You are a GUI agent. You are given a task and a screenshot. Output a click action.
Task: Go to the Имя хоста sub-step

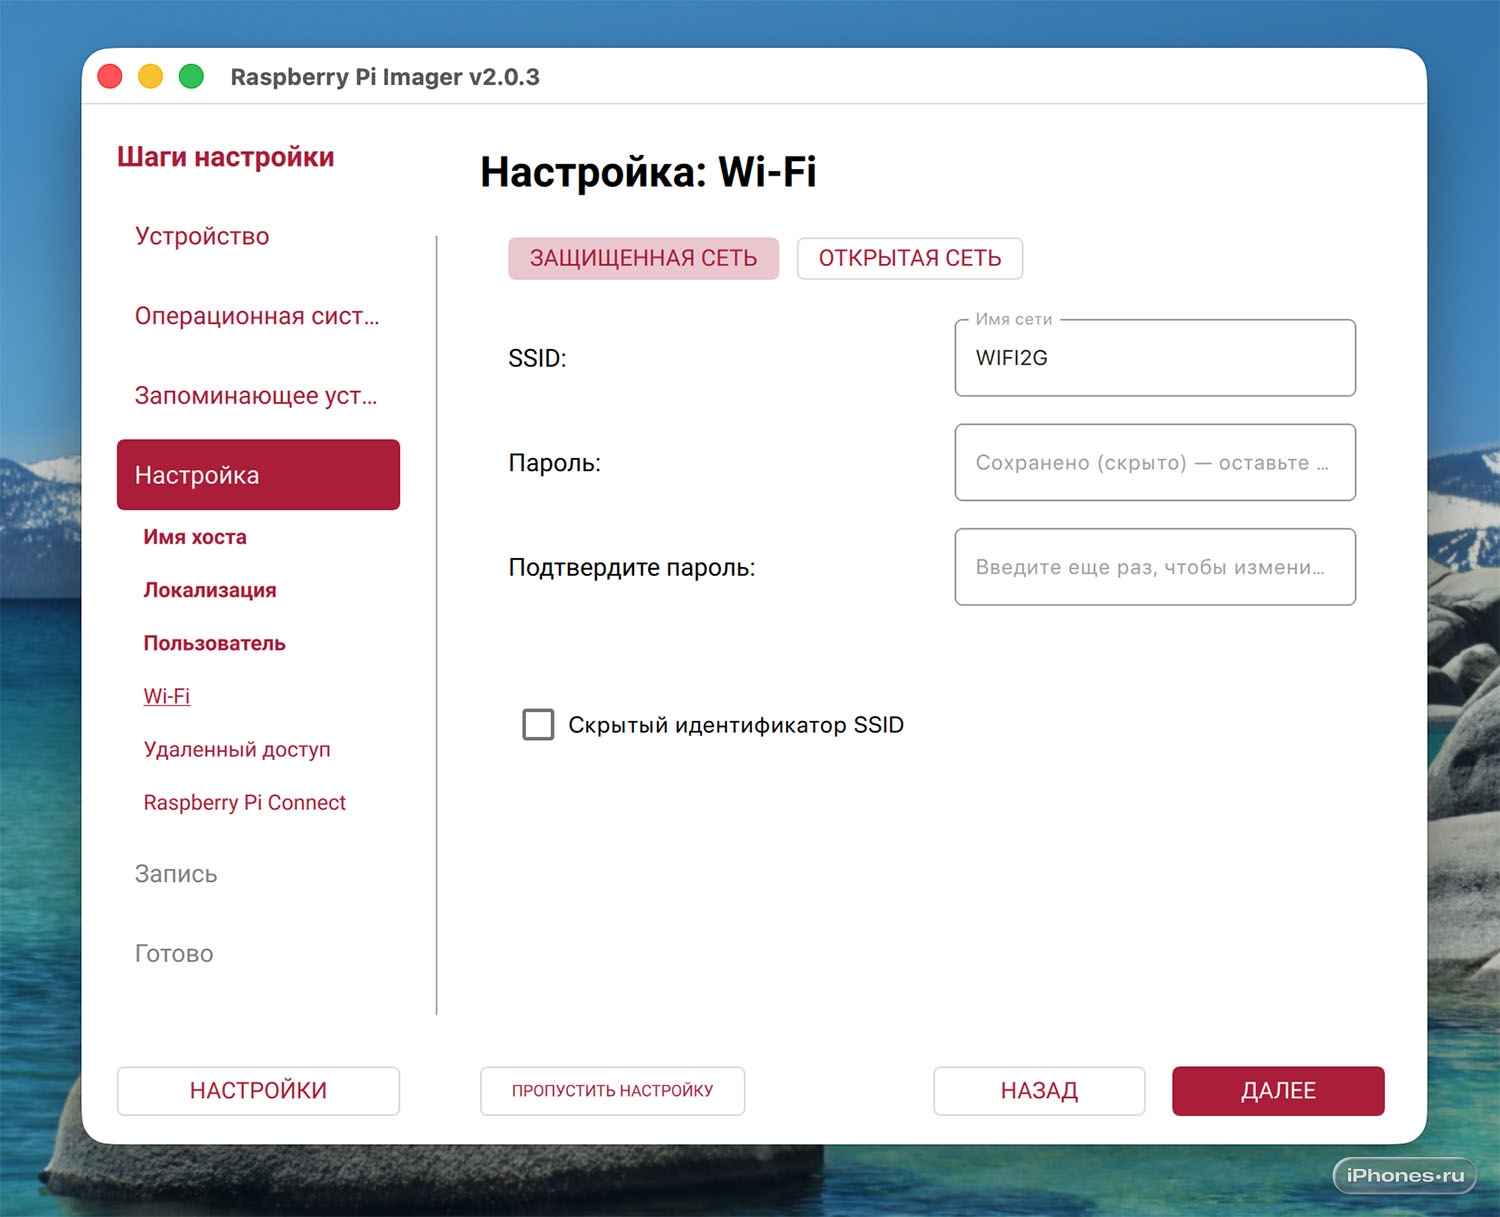195,537
